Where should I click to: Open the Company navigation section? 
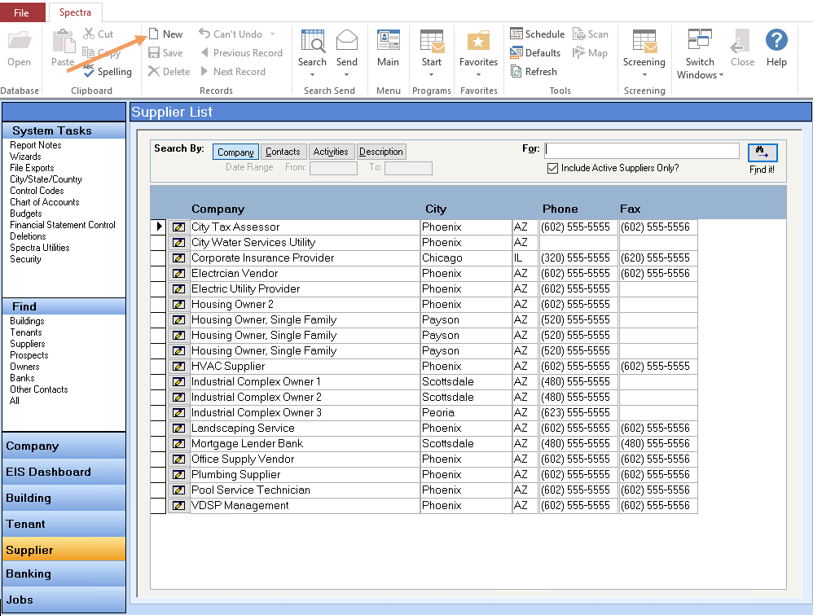coord(64,446)
